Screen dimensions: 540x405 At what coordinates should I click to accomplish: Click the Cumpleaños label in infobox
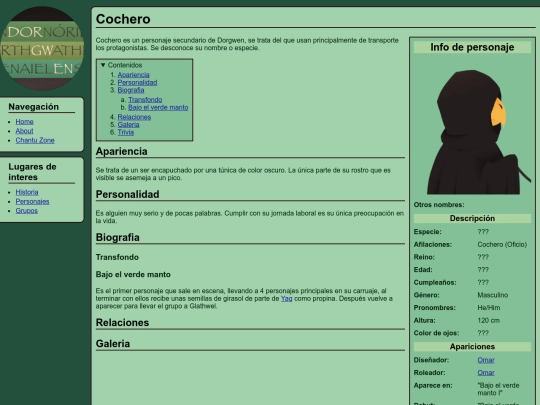point(435,282)
